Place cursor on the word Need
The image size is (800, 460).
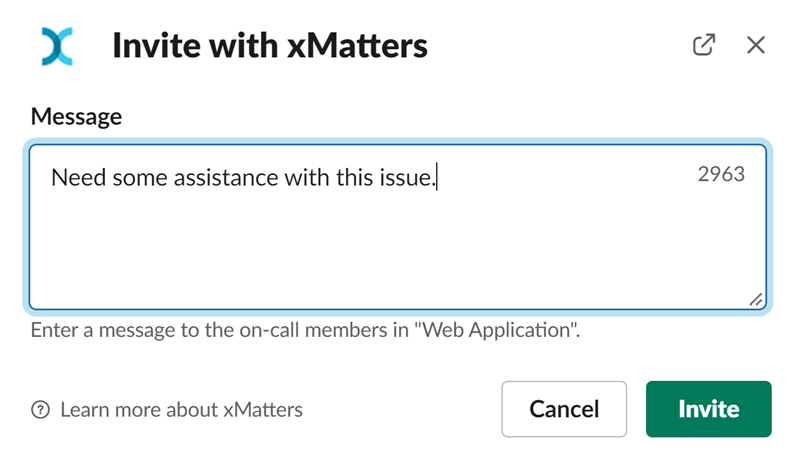coord(79,177)
